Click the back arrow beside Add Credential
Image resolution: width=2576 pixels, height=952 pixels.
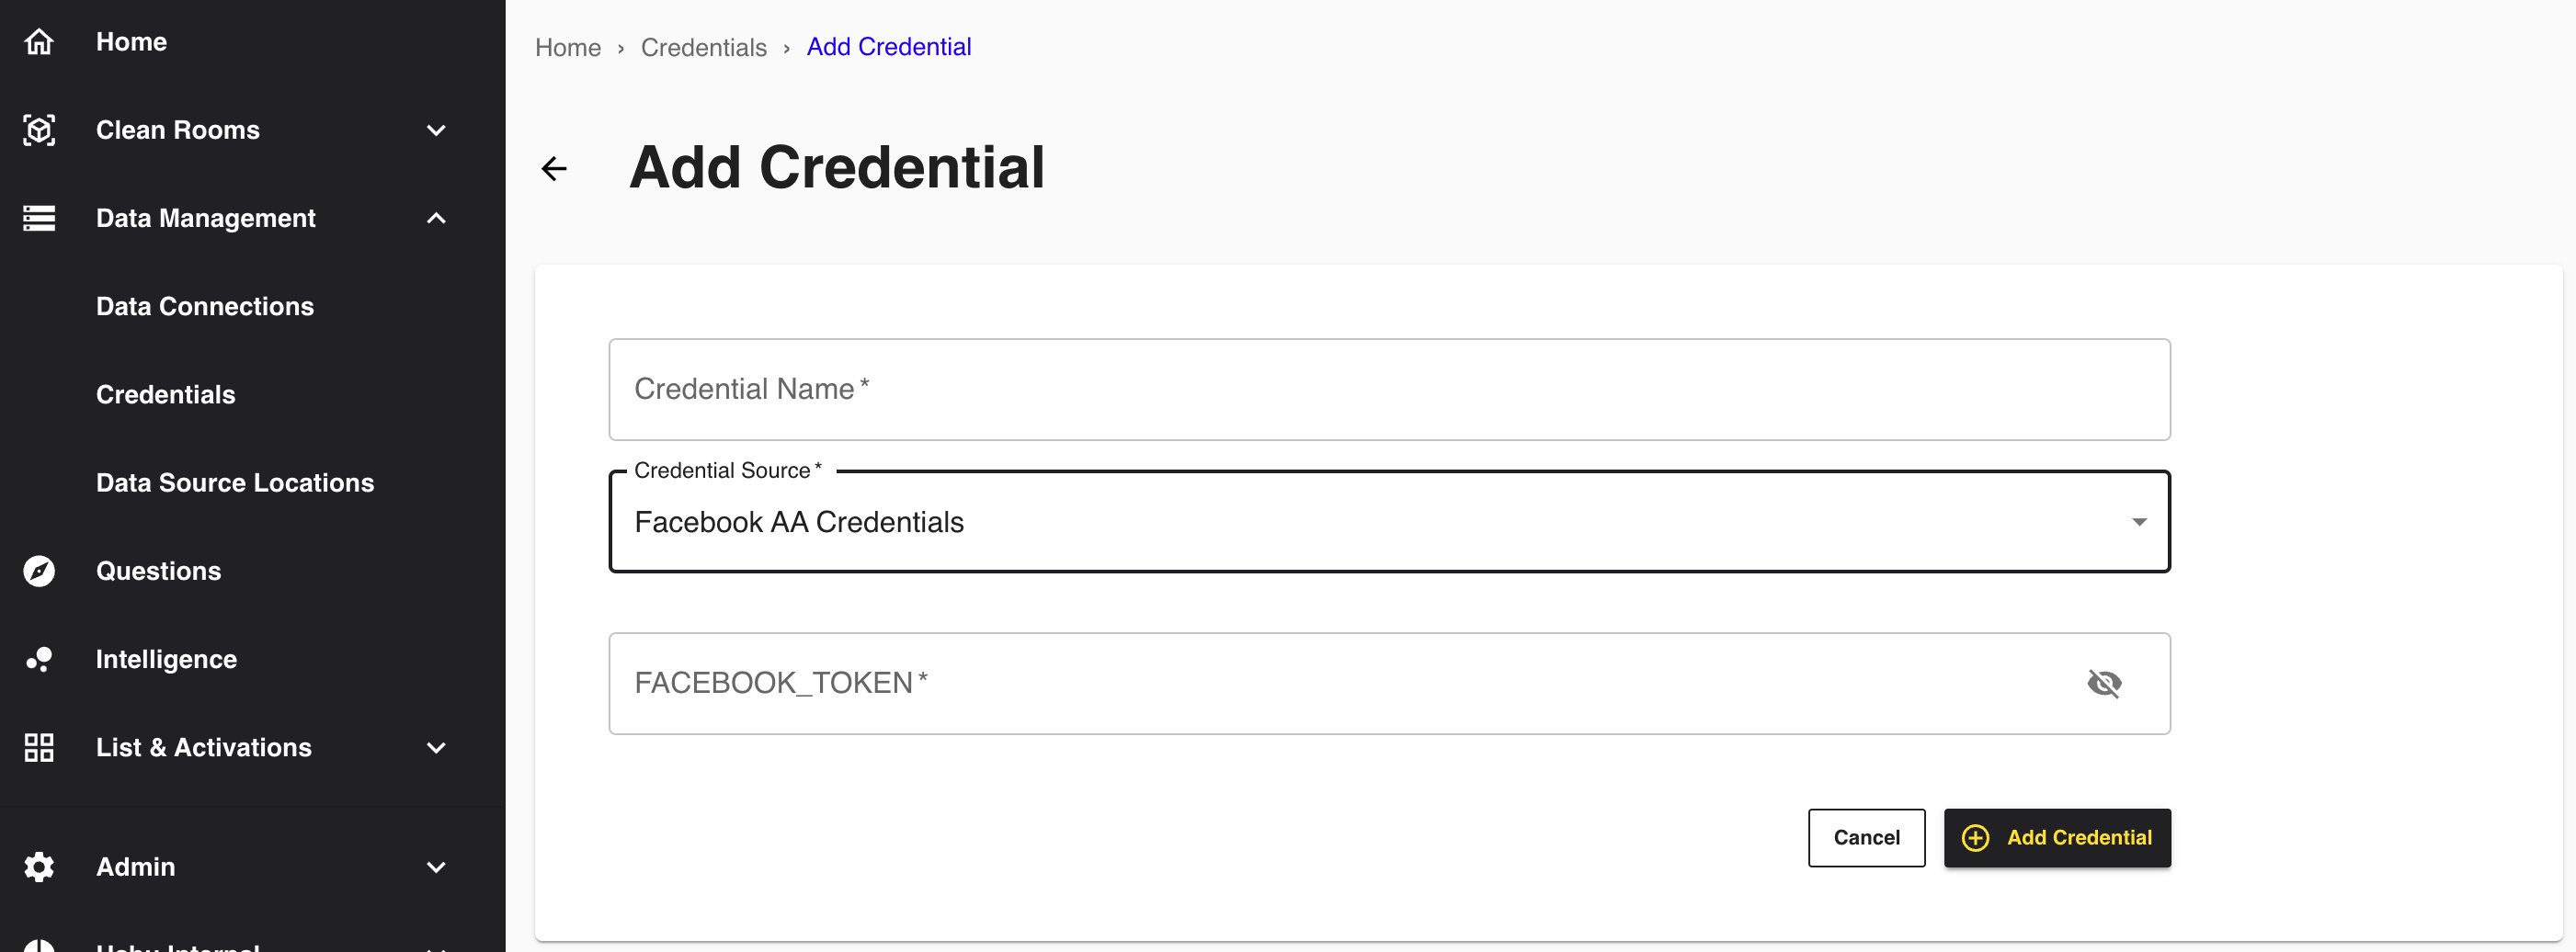(554, 168)
